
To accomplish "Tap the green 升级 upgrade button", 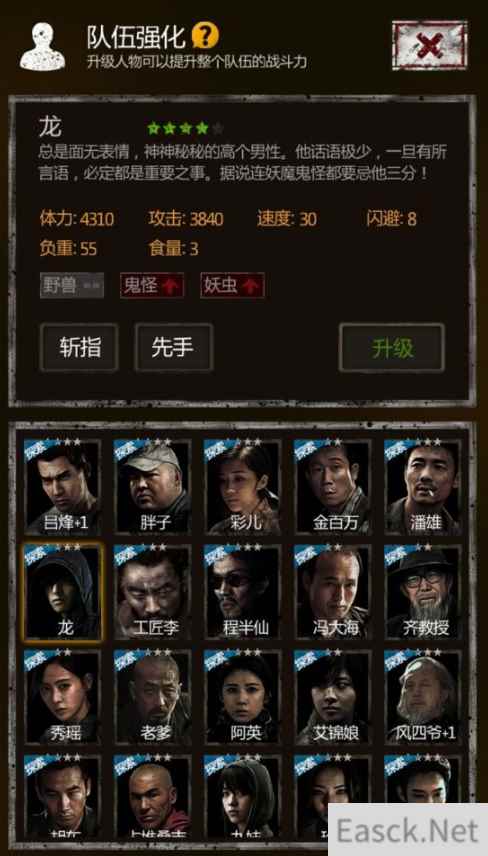I will pos(392,348).
